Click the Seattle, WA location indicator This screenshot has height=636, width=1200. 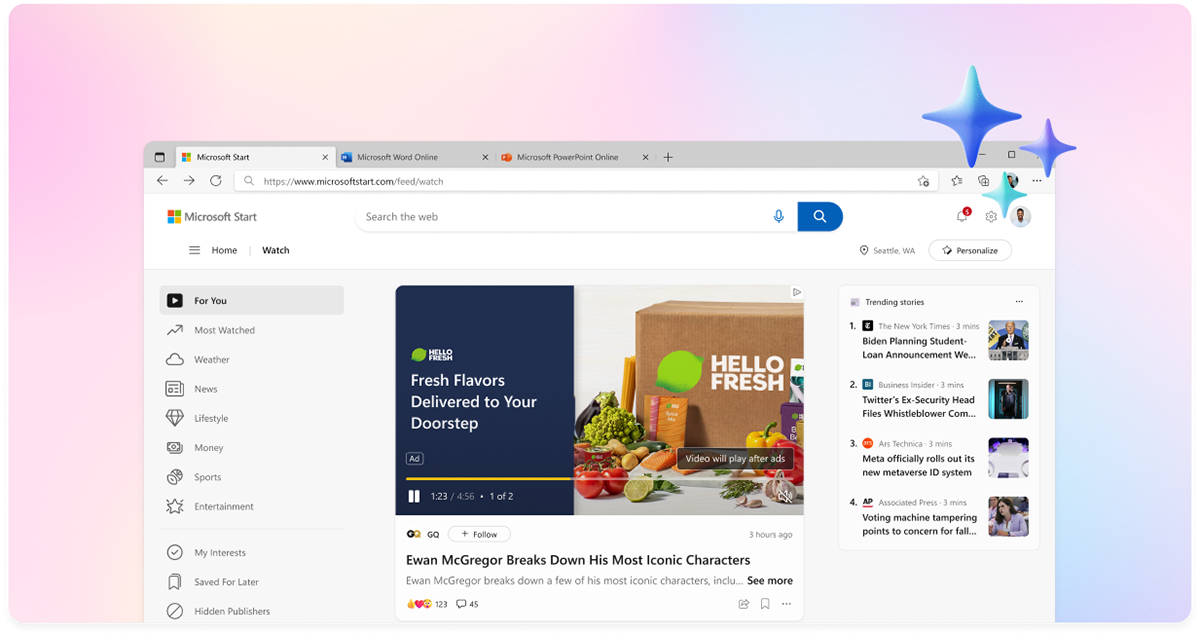(887, 251)
